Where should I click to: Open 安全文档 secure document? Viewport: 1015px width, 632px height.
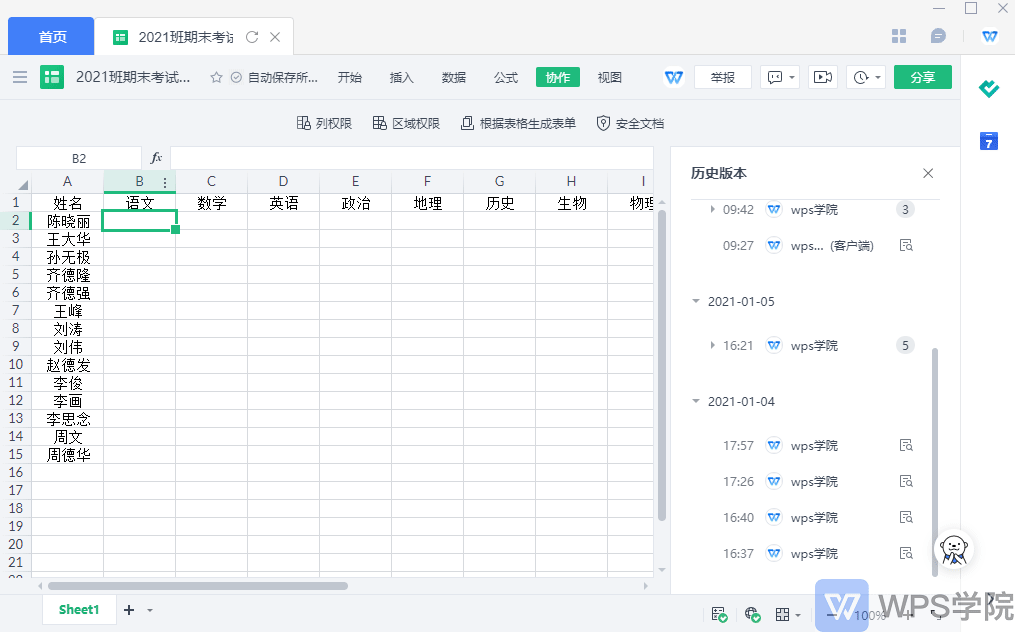coord(630,123)
